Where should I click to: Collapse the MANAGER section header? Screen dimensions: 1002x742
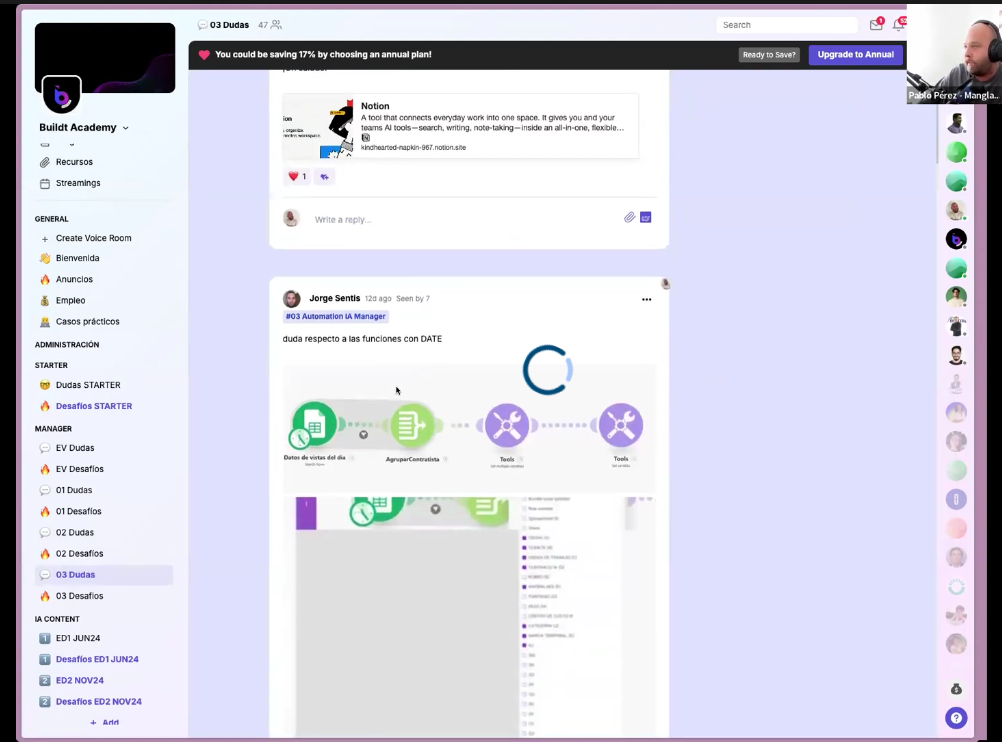click(x=53, y=428)
